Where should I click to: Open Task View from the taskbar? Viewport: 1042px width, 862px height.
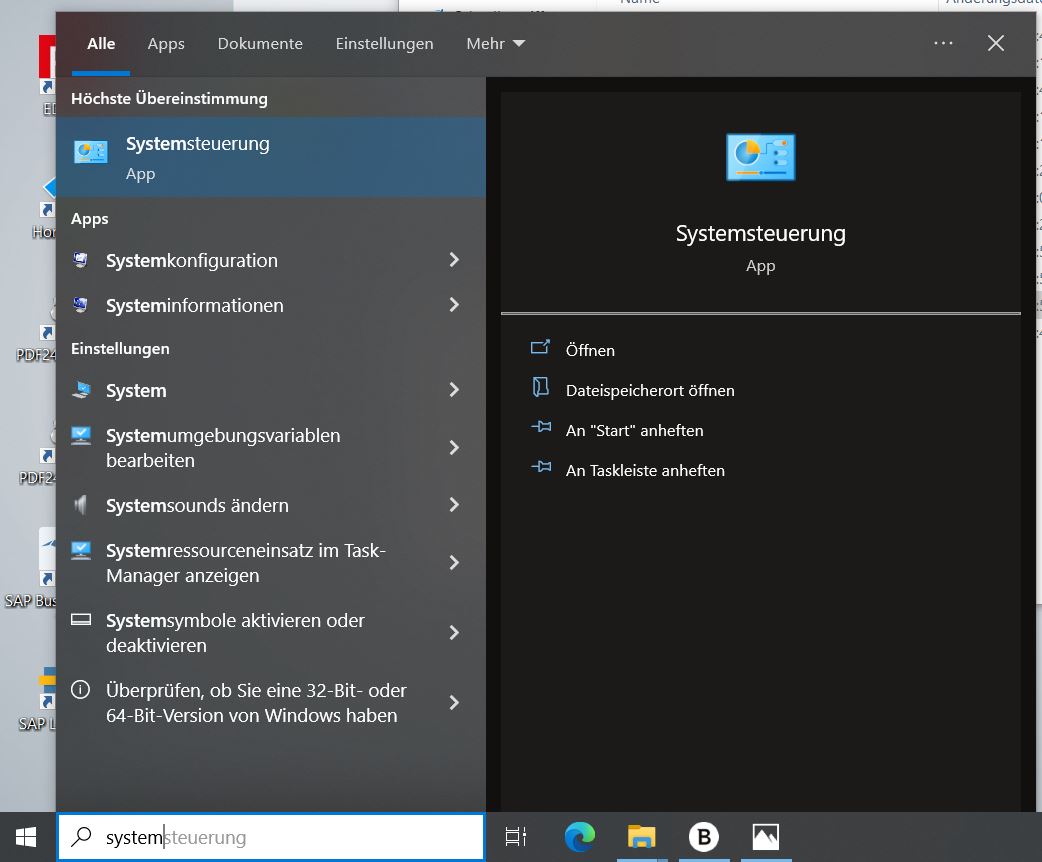click(x=516, y=837)
